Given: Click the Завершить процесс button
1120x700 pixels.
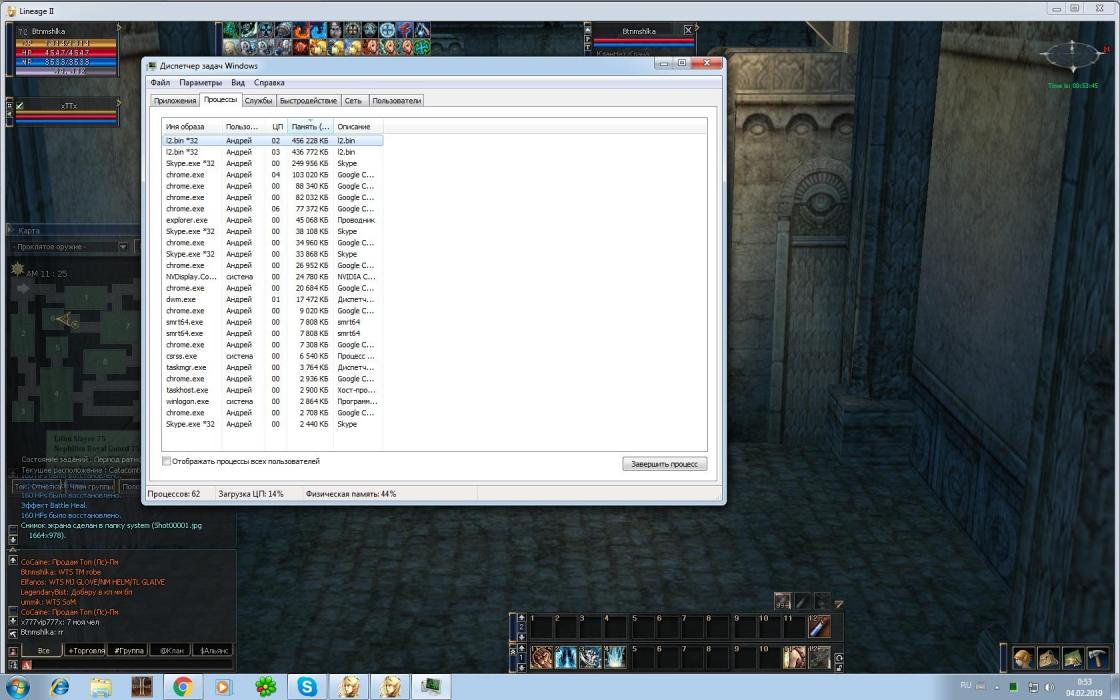Looking at the screenshot, I should (664, 464).
